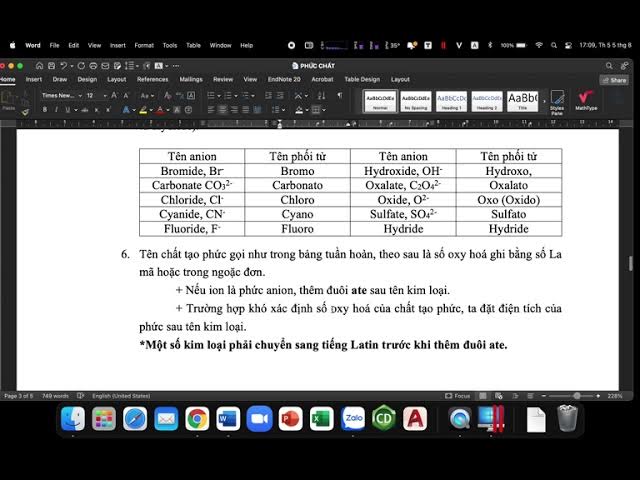Increase paragraph indent
The image size is (640, 480).
click(280, 96)
